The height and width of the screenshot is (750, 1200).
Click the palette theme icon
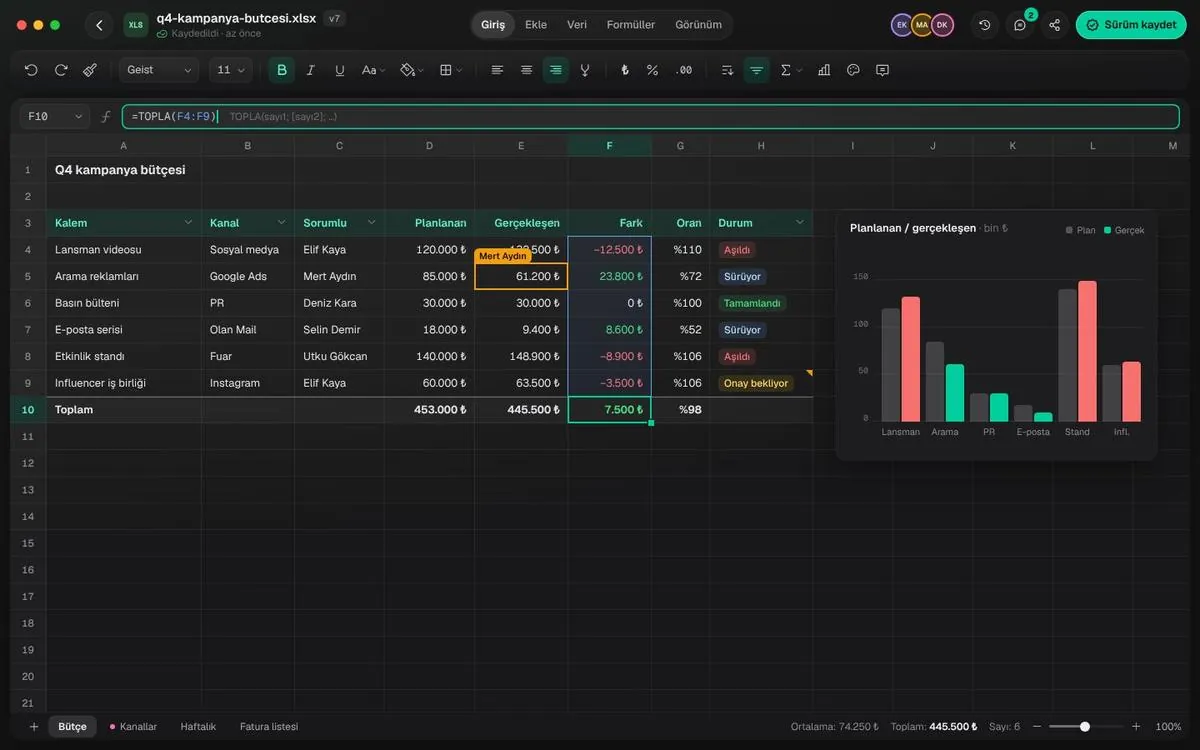click(853, 70)
